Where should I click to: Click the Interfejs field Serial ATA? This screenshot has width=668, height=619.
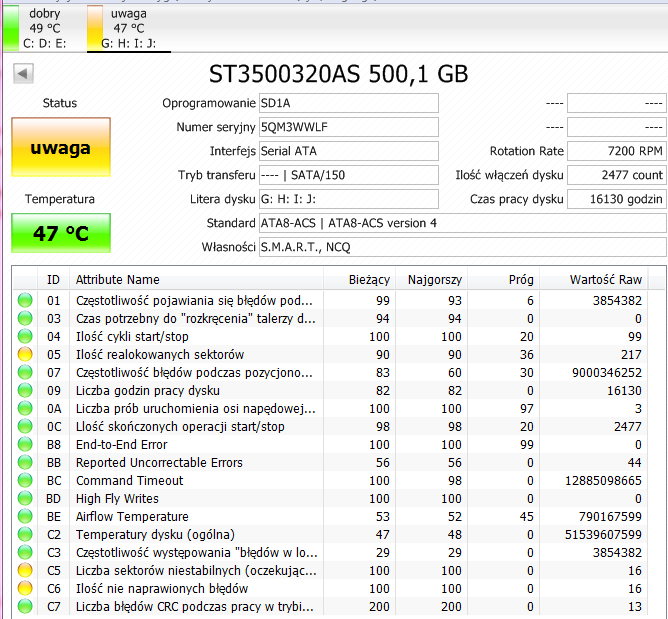[x=348, y=151]
